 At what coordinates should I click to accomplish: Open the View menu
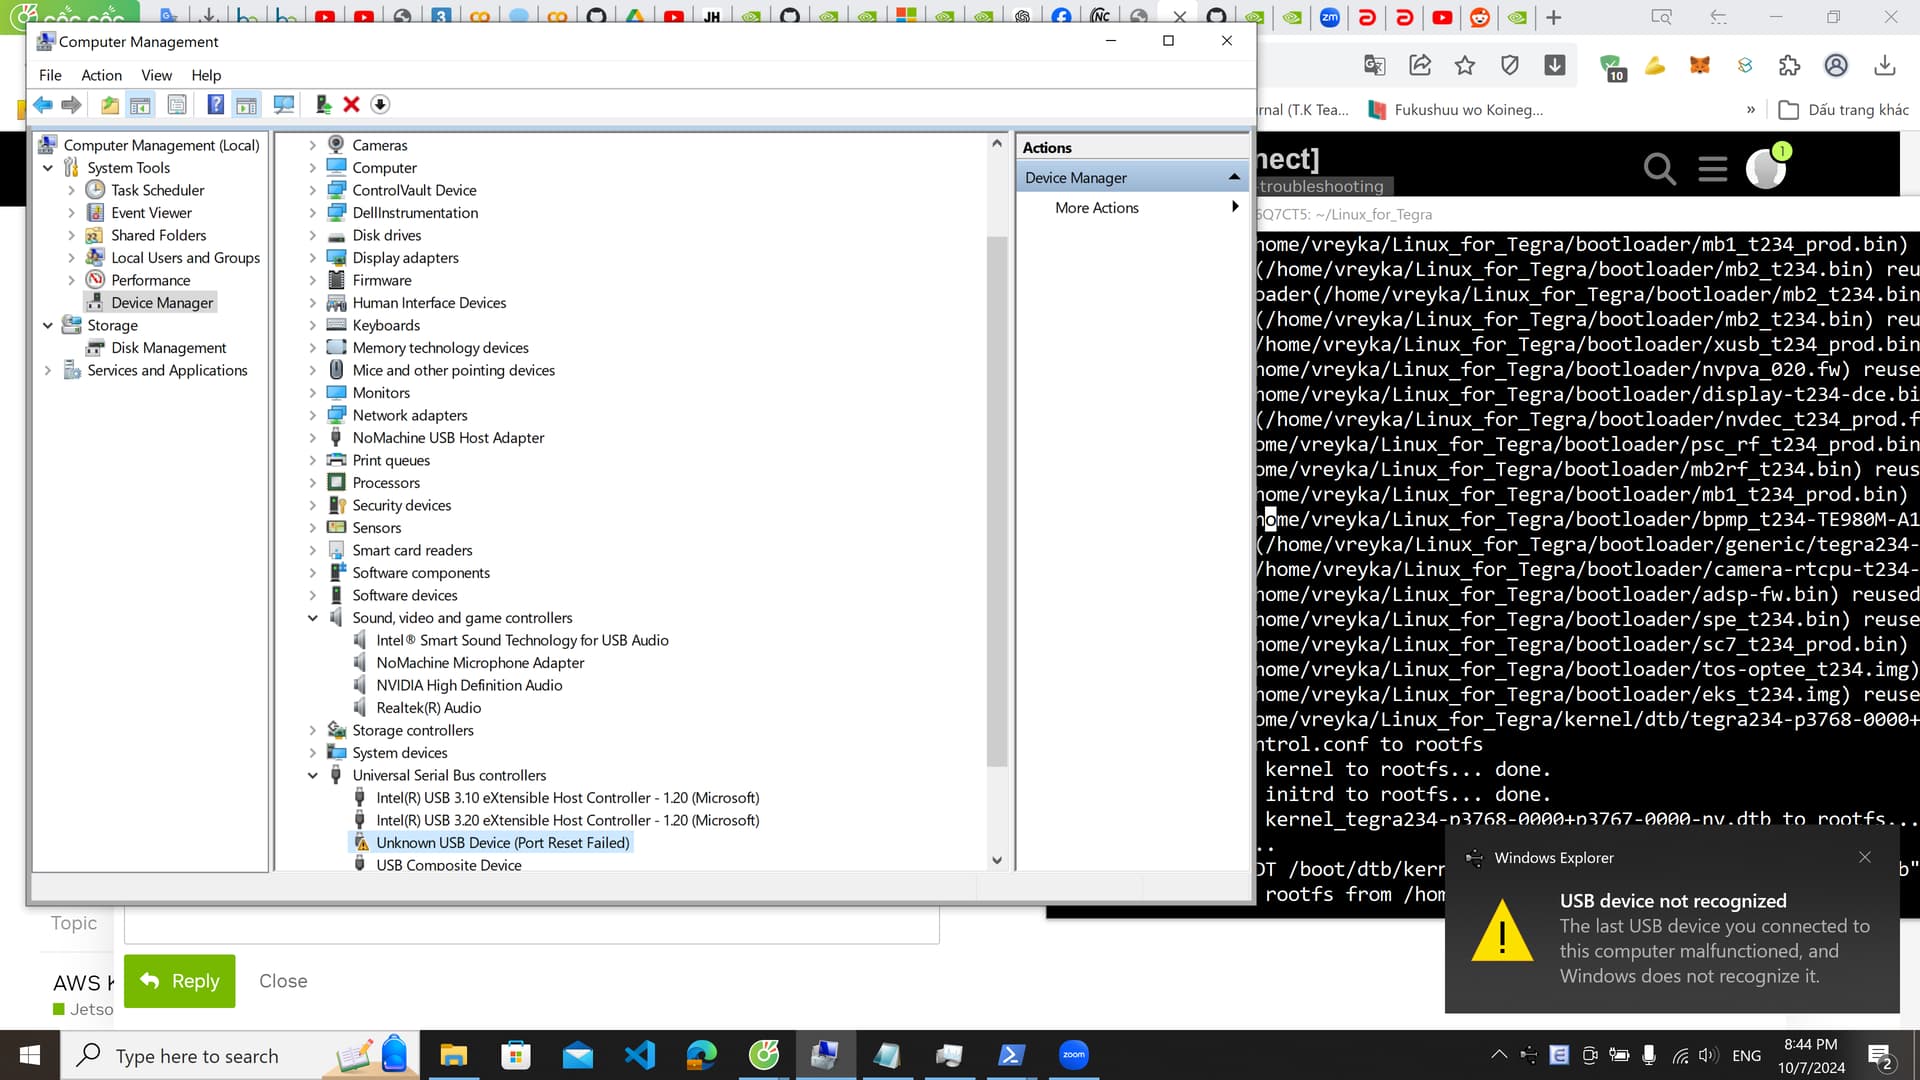tap(156, 75)
